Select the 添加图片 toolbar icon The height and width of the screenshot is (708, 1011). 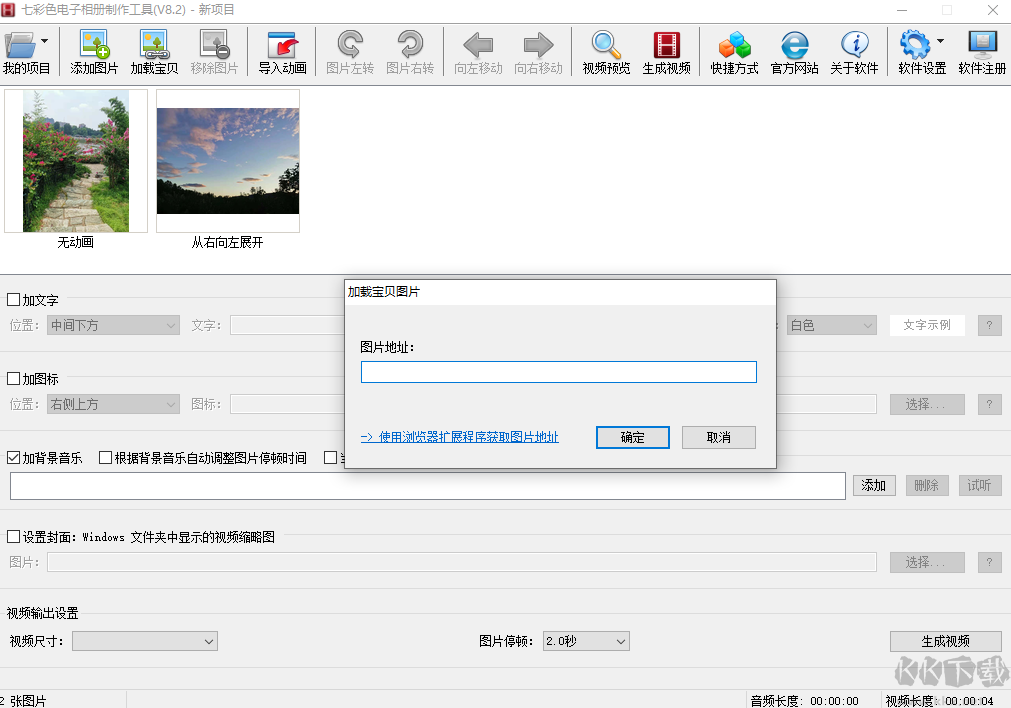95,52
